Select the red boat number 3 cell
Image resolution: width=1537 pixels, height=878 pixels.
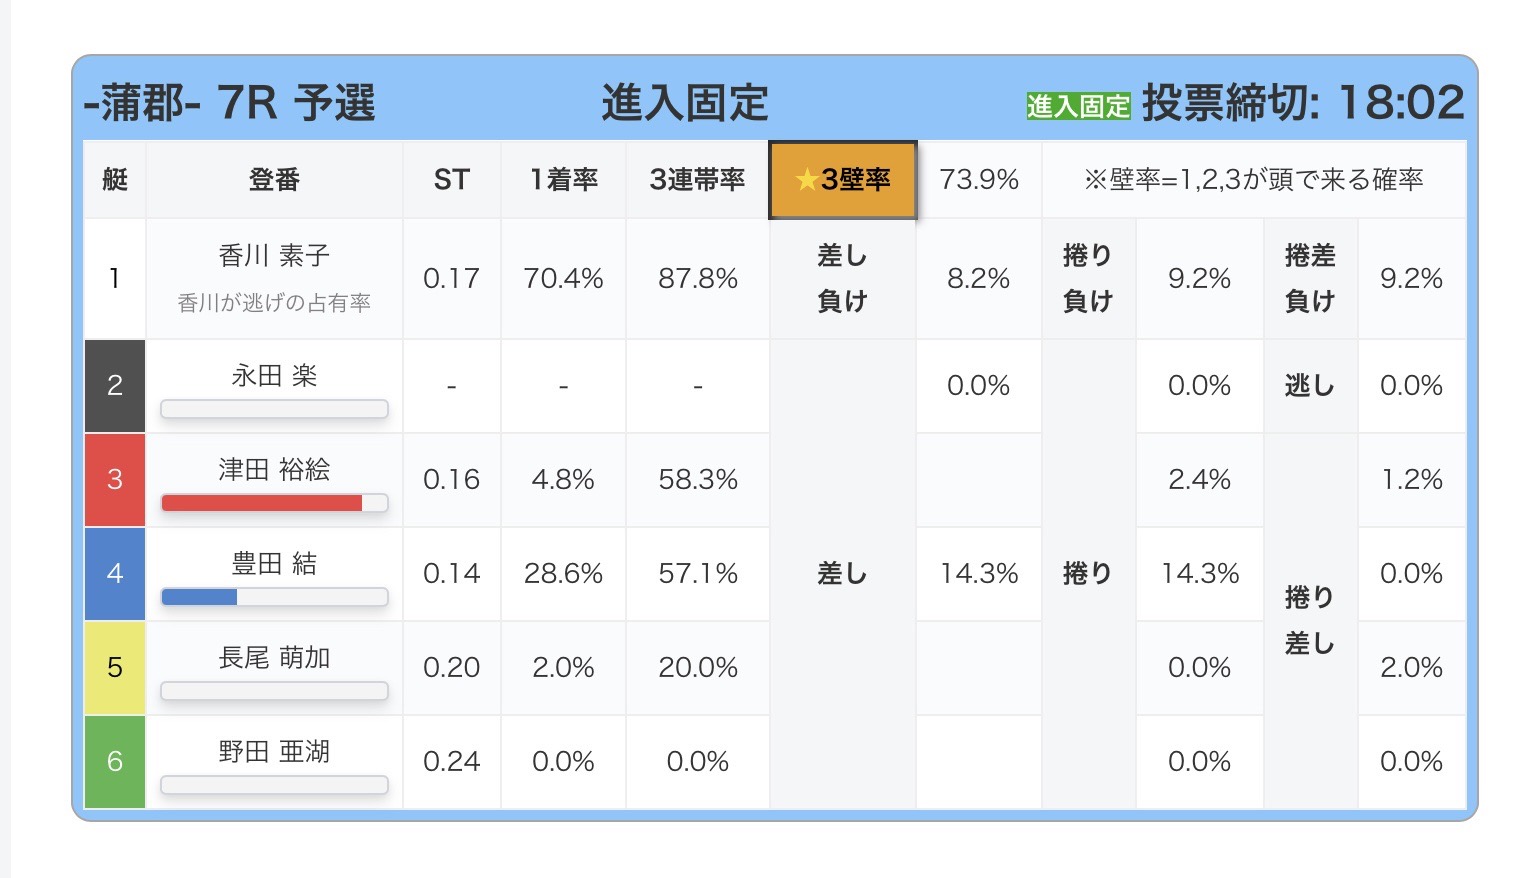click(115, 480)
